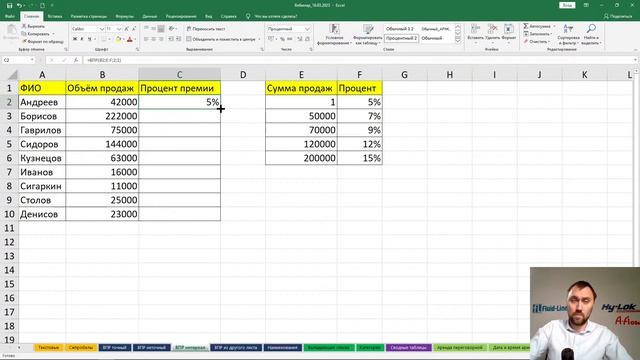Apply percent style format
The image size is (640, 360).
point(282,39)
